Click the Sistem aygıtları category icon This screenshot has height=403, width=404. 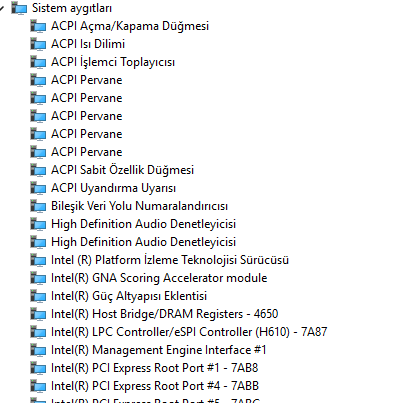(19, 8)
